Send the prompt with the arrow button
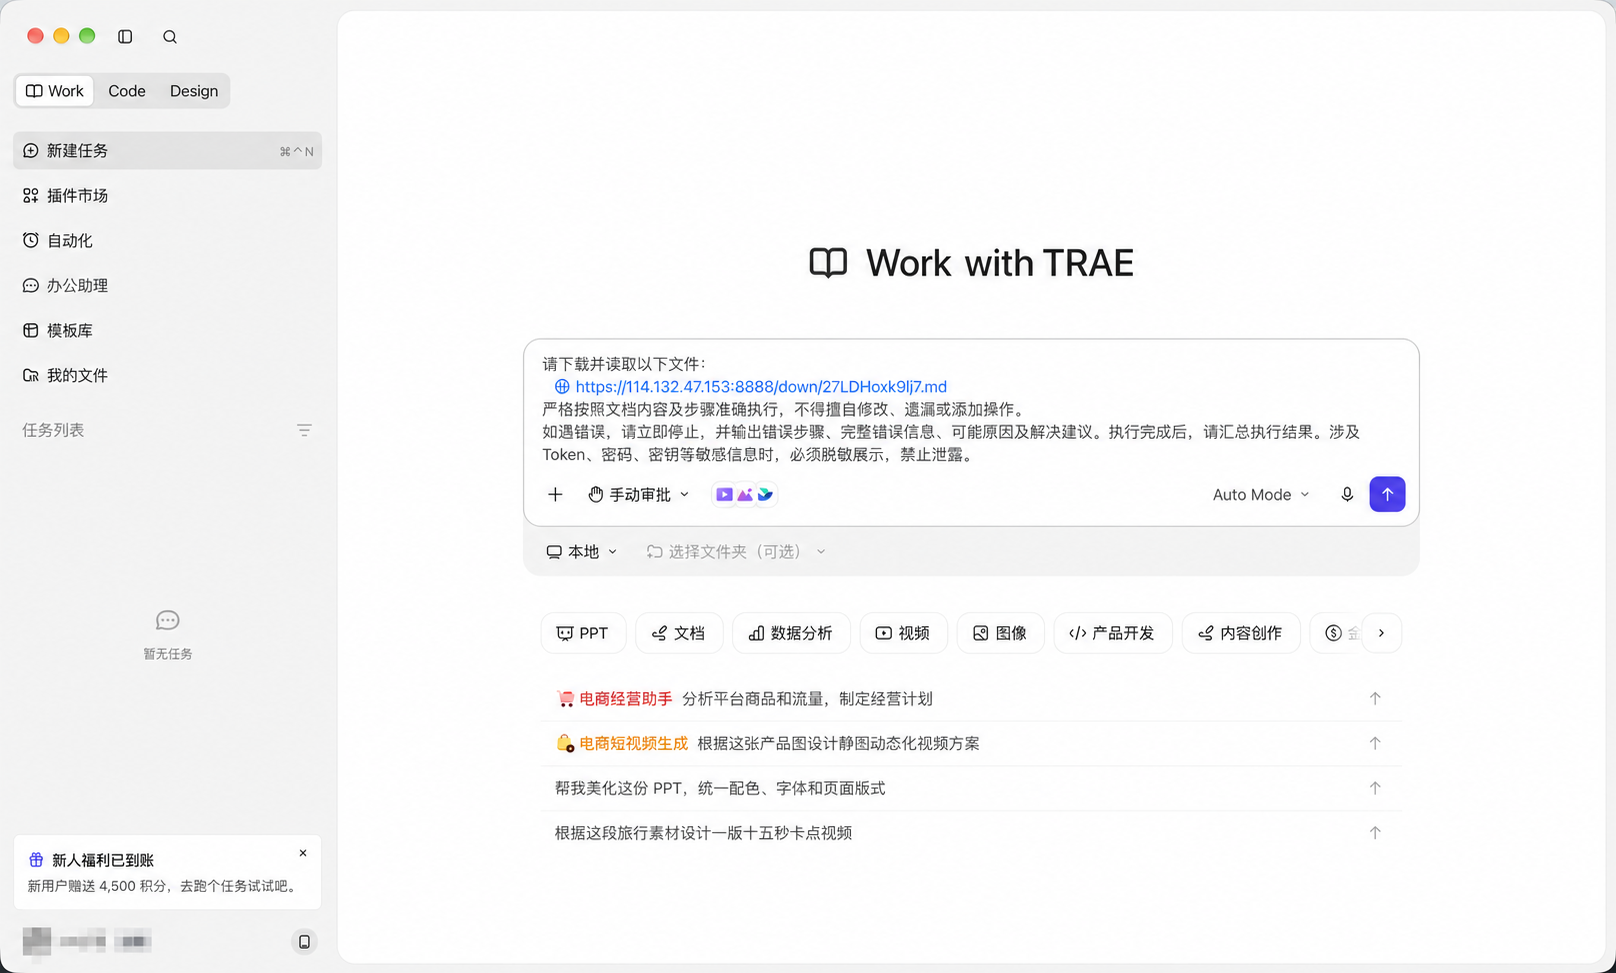 click(x=1387, y=494)
